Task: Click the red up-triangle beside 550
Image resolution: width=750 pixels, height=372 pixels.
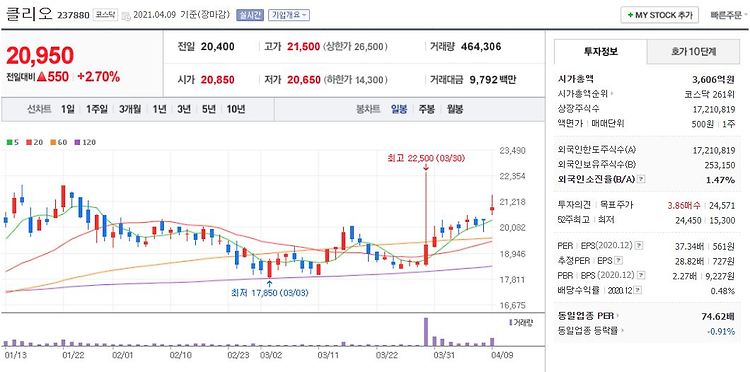Action: pyautogui.click(x=42, y=77)
